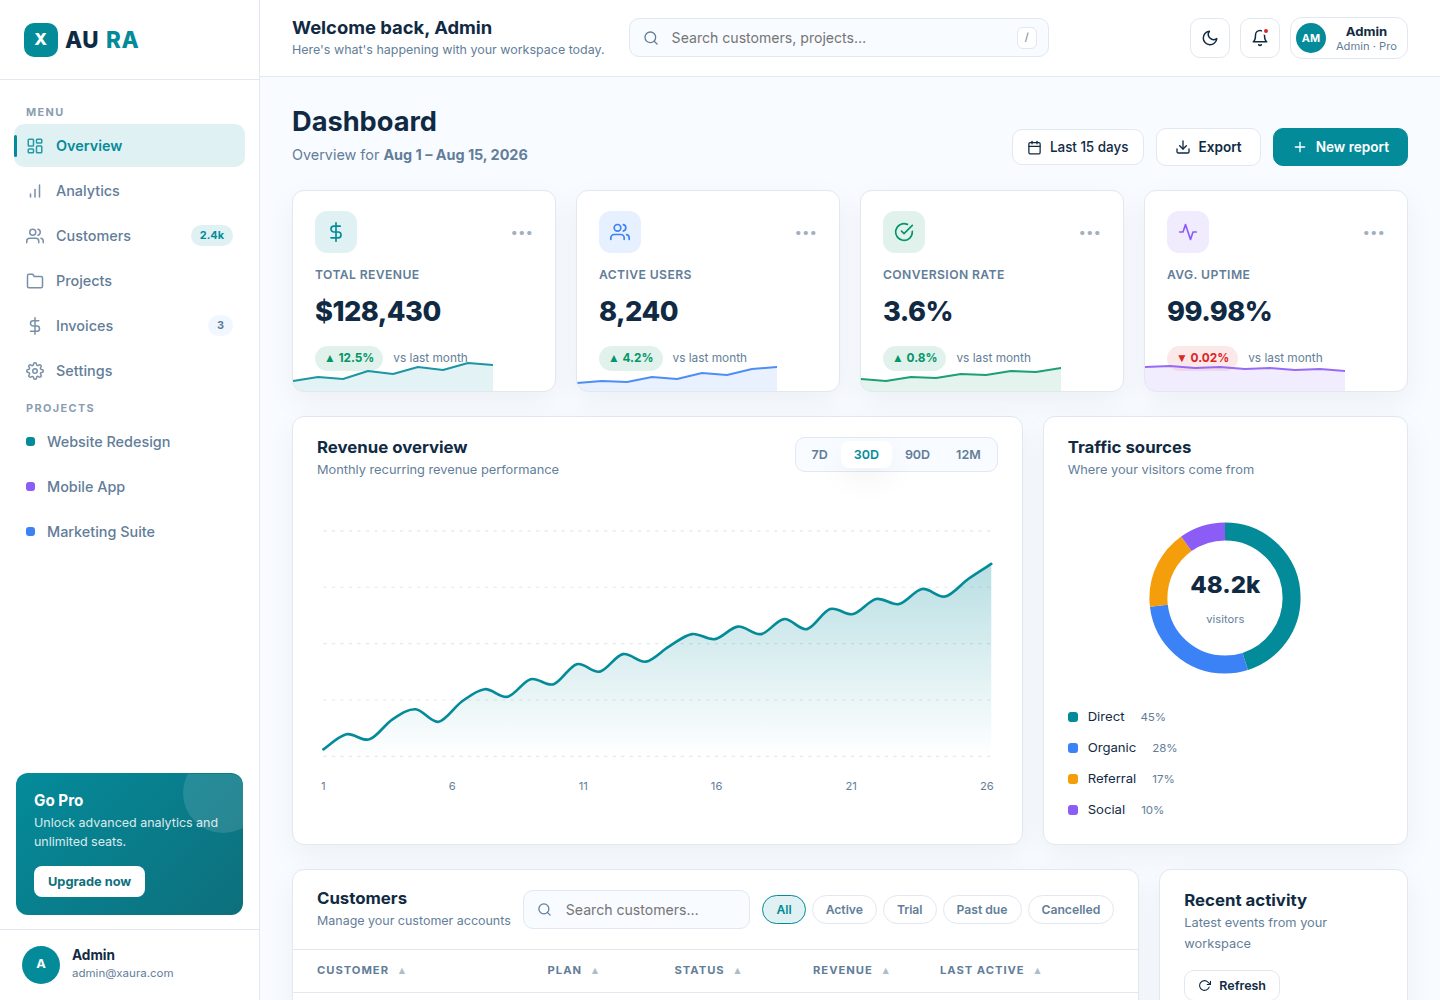The width and height of the screenshot is (1440, 1000).
Task: Click the Active Users people icon
Action: (620, 232)
